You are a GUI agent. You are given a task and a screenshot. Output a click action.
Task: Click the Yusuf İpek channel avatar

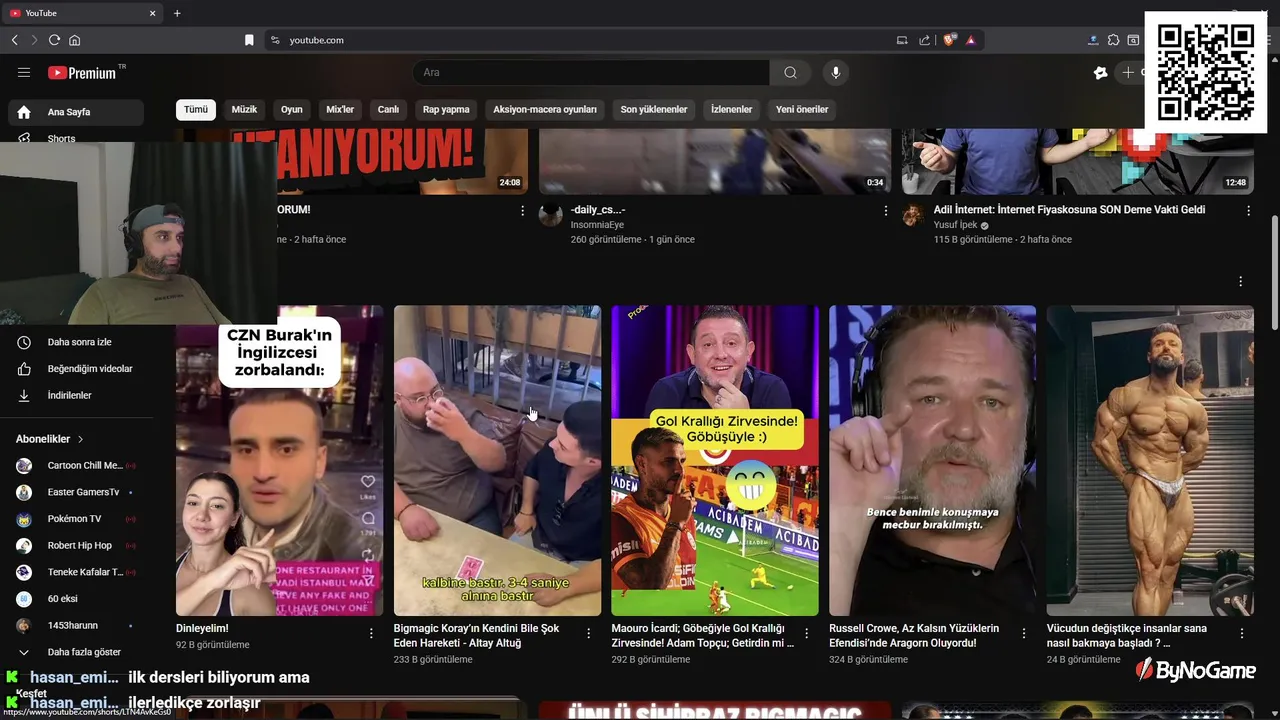point(913,216)
